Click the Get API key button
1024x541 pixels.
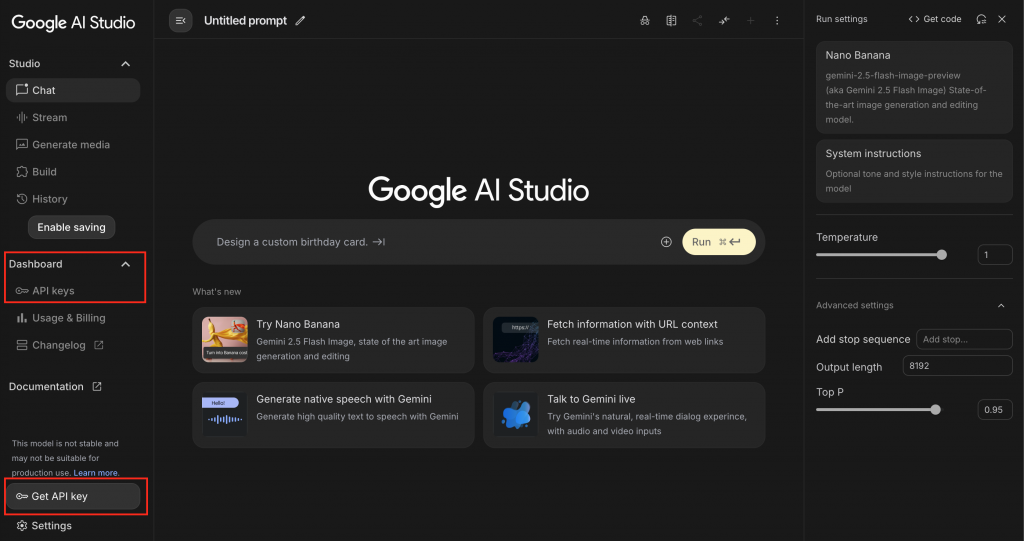73,497
